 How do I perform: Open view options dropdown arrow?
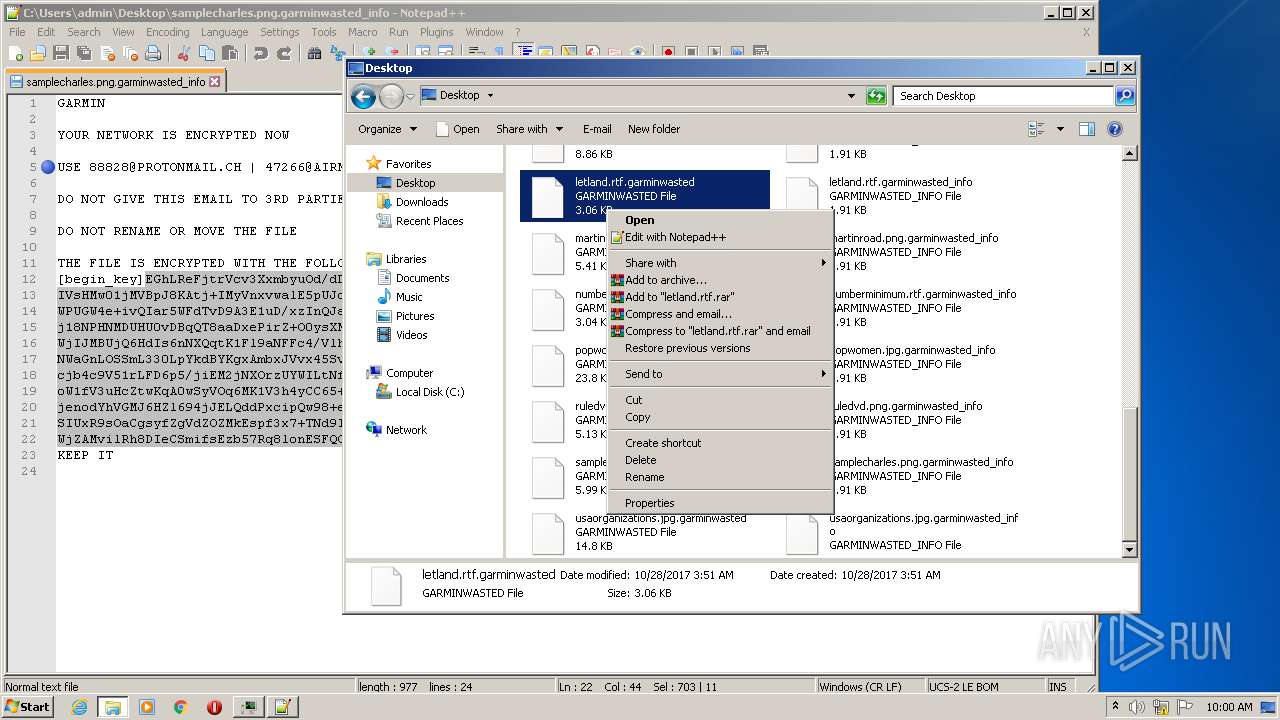tap(1060, 129)
